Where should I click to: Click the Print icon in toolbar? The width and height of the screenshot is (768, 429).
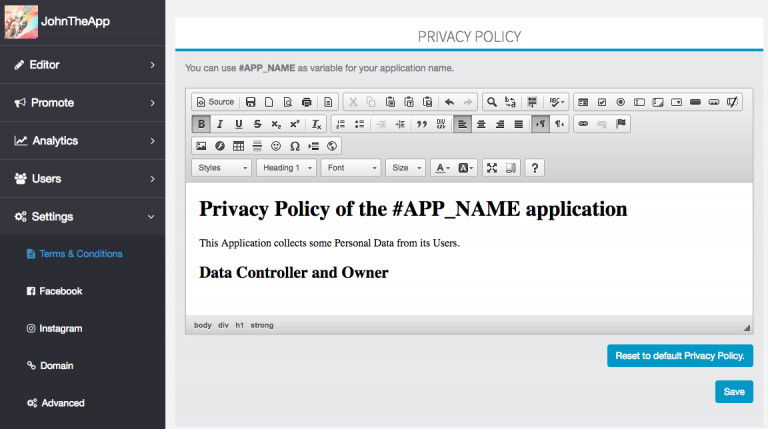[306, 101]
